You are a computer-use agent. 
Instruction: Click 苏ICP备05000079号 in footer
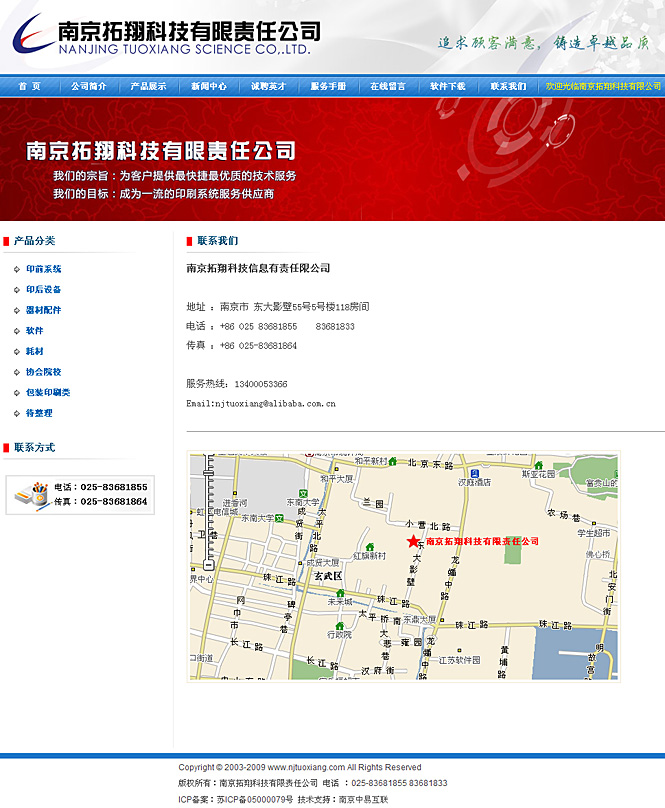coord(255,799)
